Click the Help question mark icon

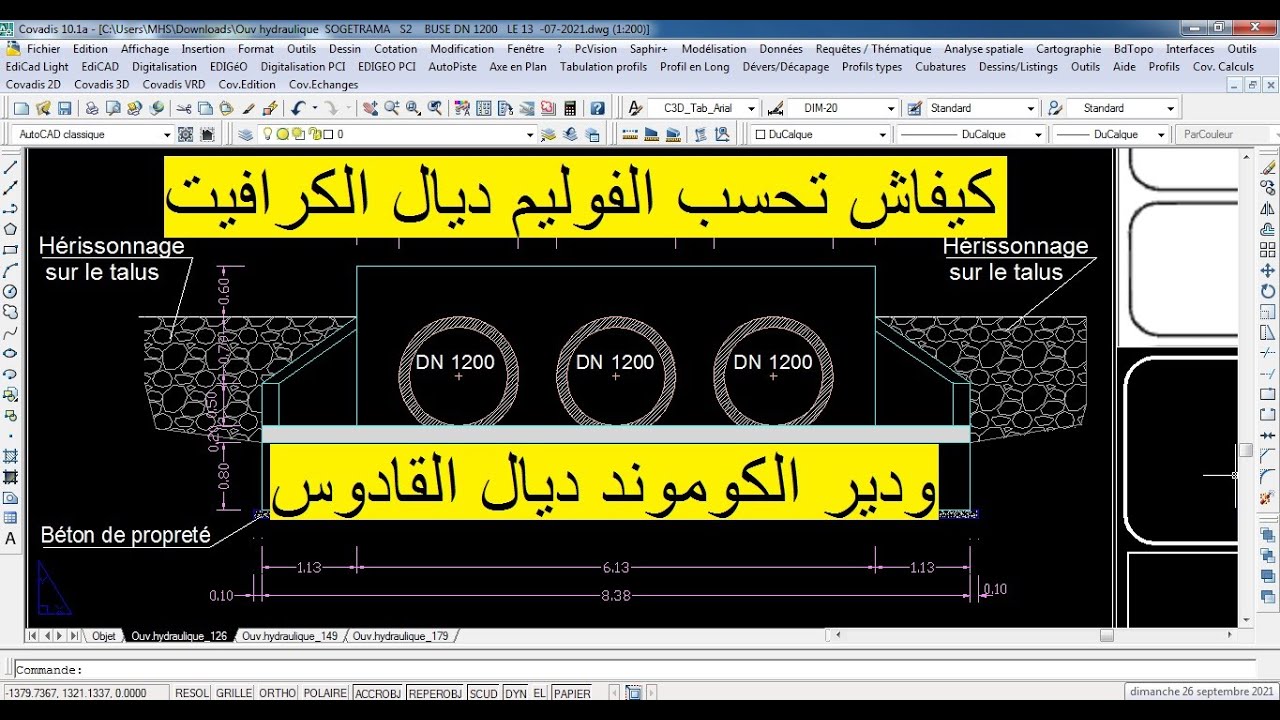[597, 108]
